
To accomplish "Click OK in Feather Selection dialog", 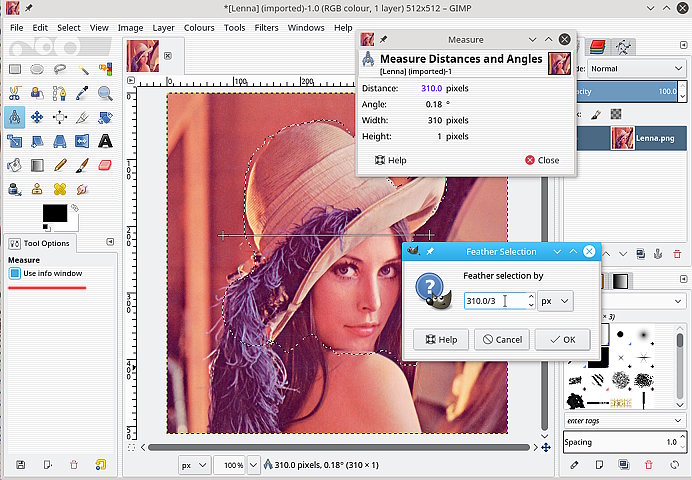I will [561, 339].
